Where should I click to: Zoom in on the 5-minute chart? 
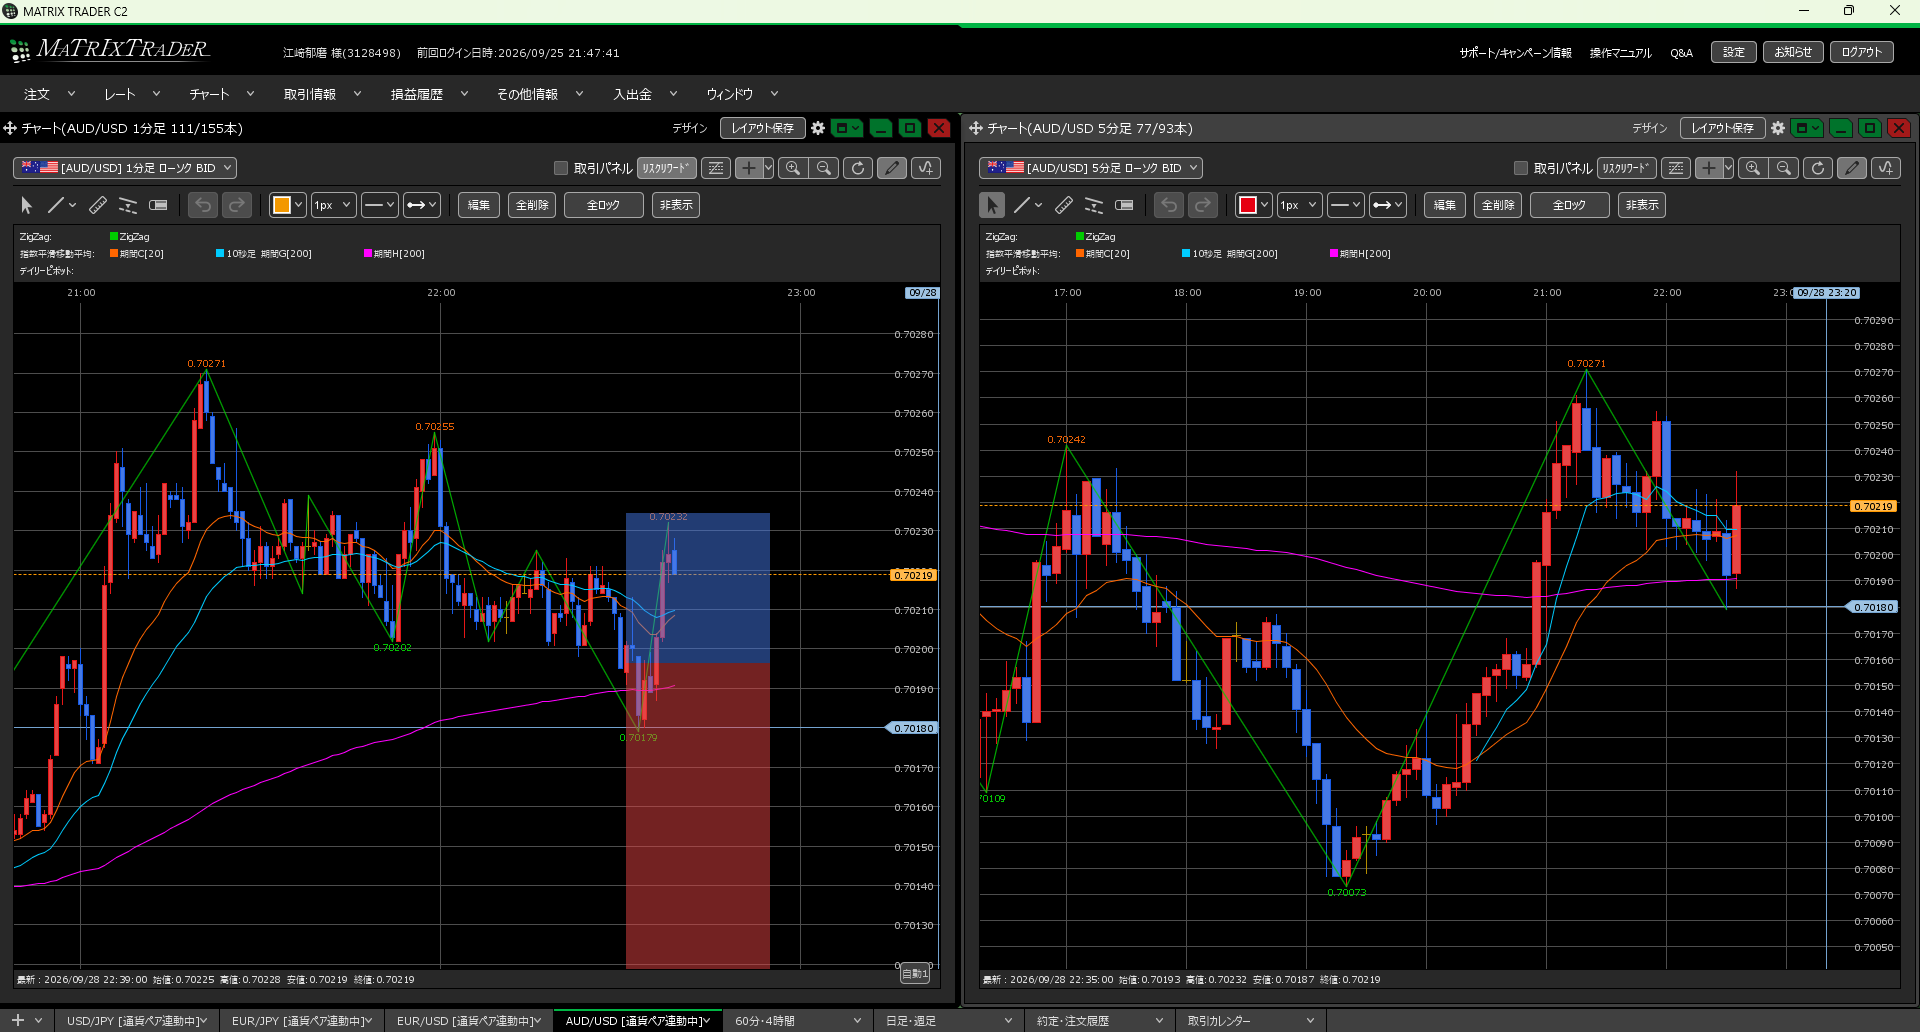click(x=1753, y=168)
